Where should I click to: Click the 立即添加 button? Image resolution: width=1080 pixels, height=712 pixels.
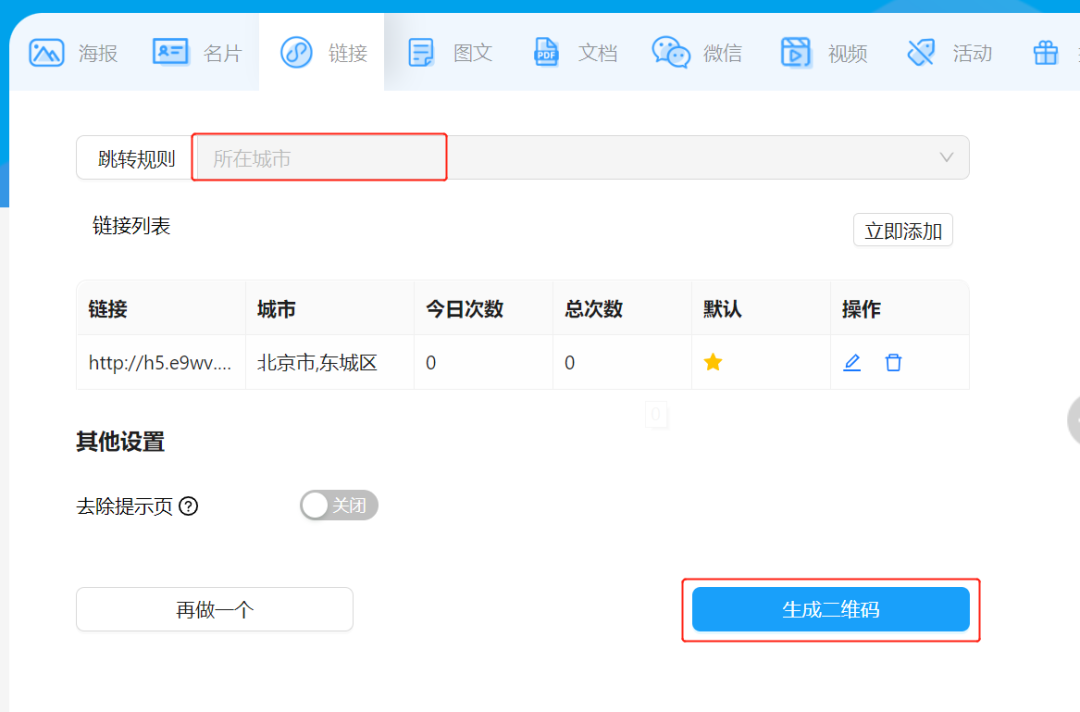coord(903,230)
